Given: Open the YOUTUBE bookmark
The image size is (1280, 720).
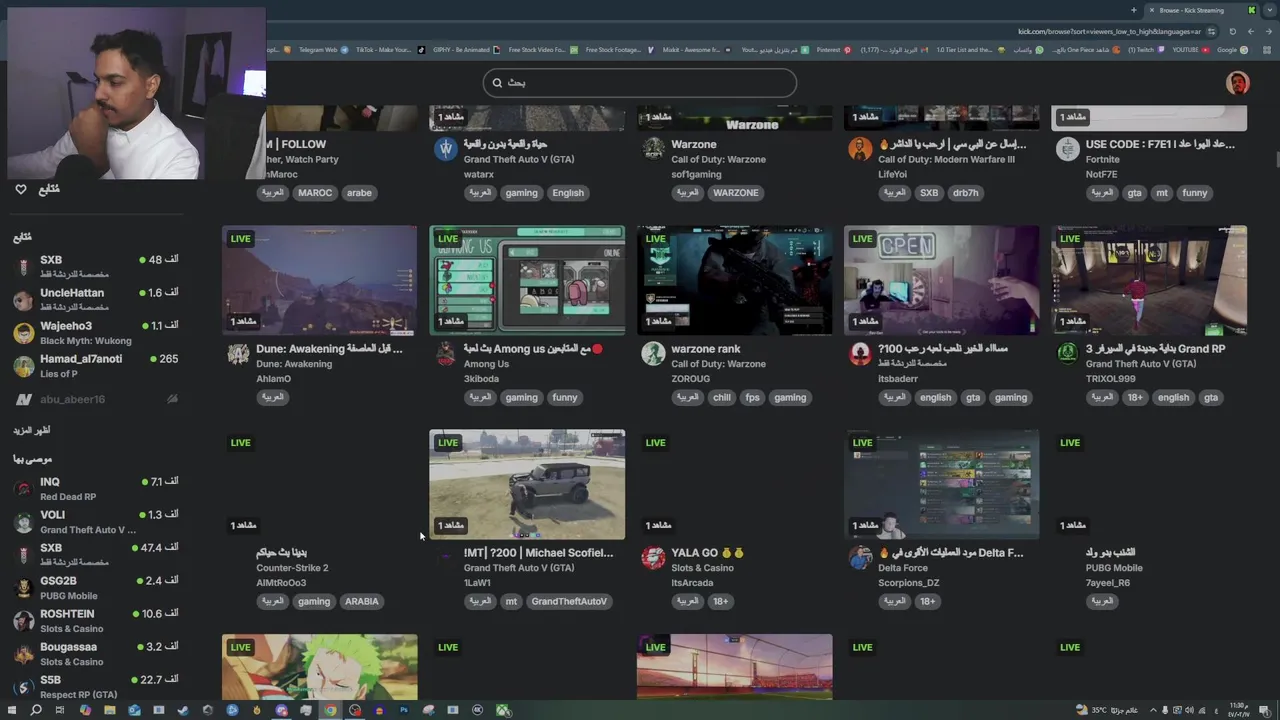Looking at the screenshot, I should click(1190, 50).
